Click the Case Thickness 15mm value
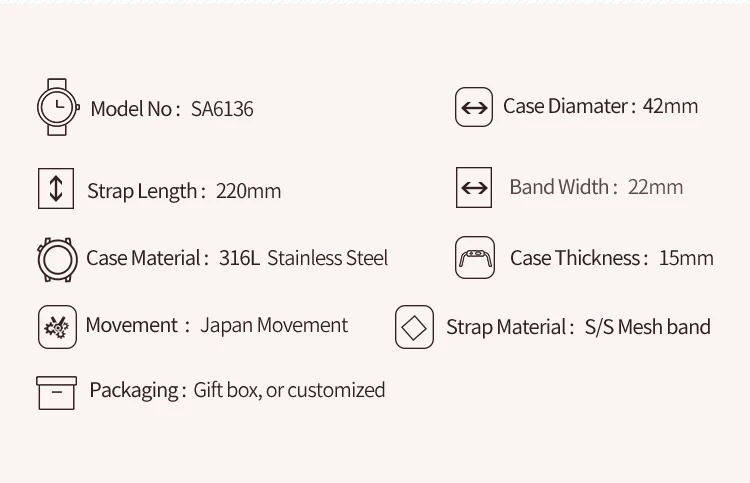The height and width of the screenshot is (483, 750). click(x=686, y=258)
